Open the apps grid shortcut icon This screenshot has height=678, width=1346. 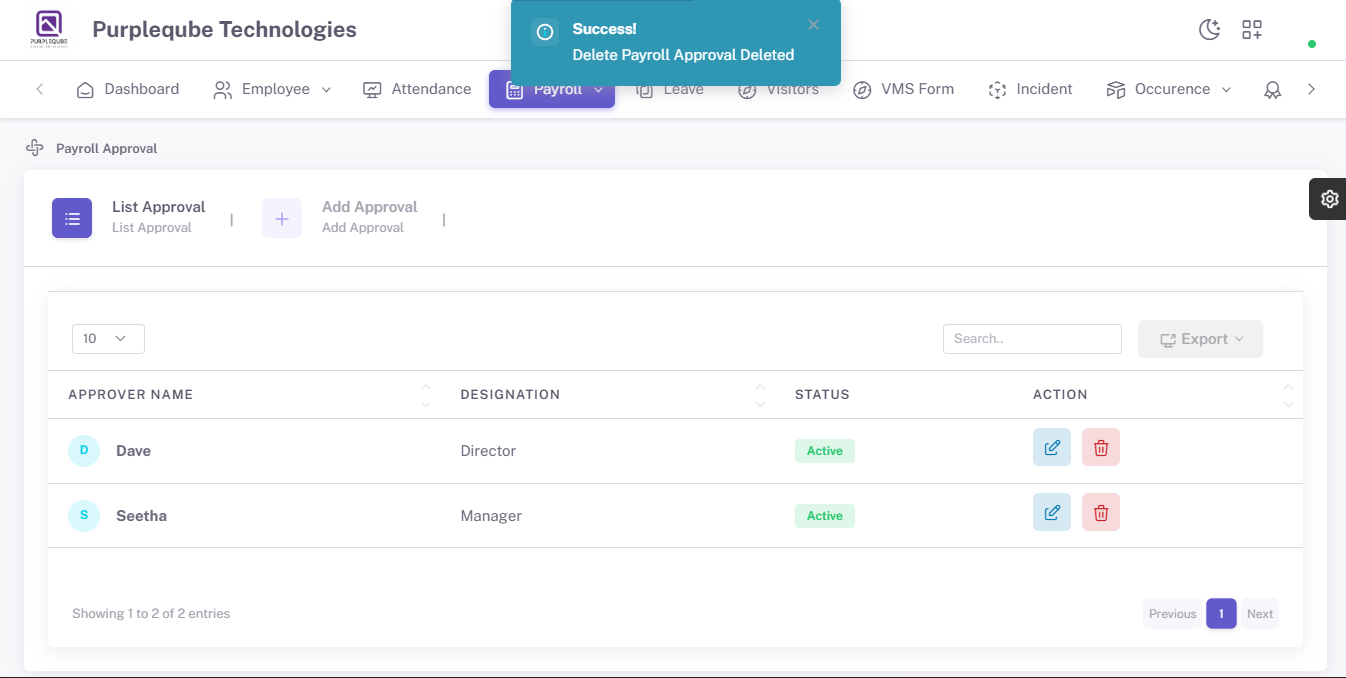(x=1252, y=30)
